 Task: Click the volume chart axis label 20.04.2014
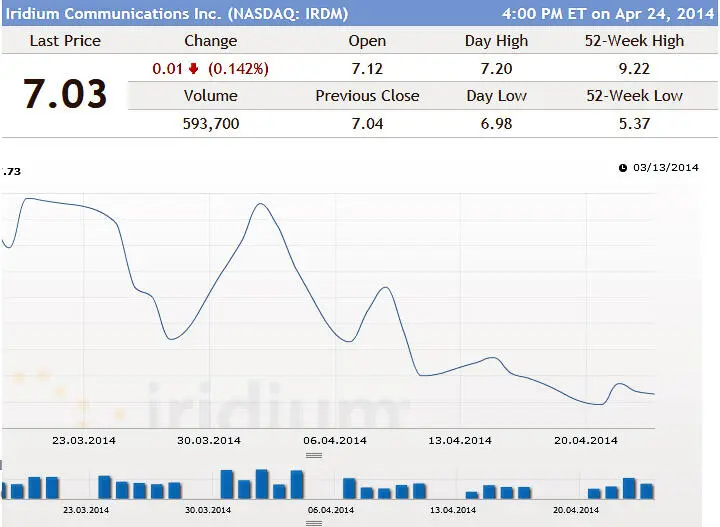[576, 510]
